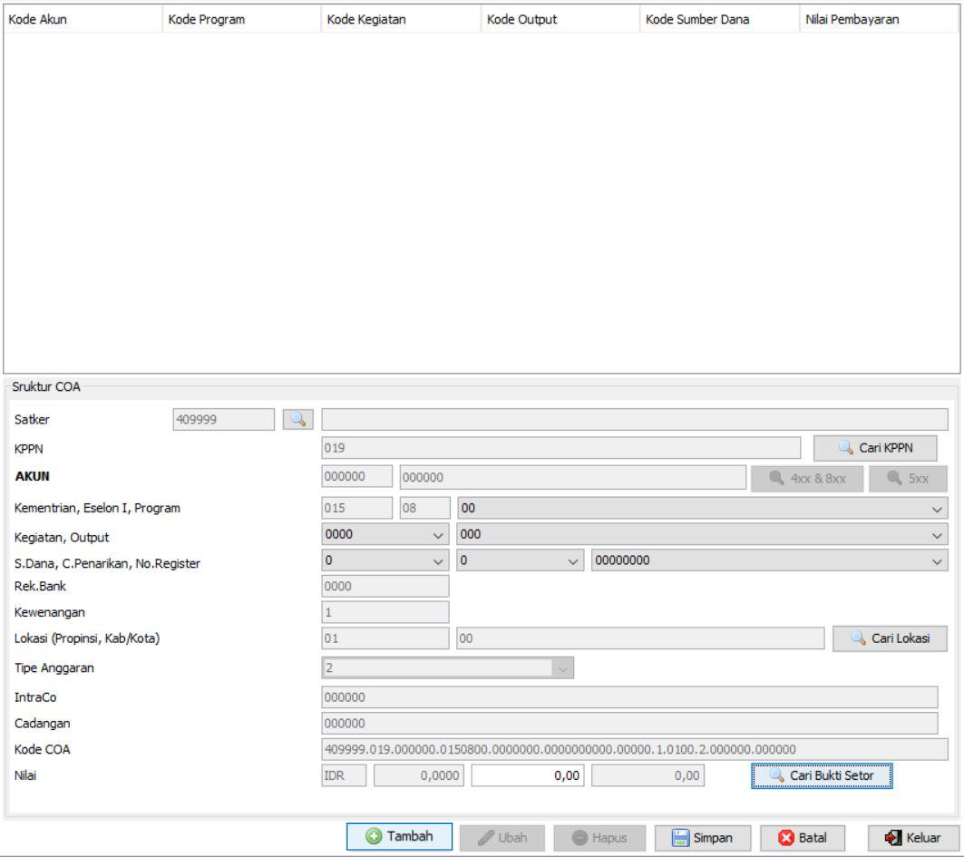The image size is (964, 857).
Task: Open Cari Bukti Setor search
Action: (x=820, y=775)
